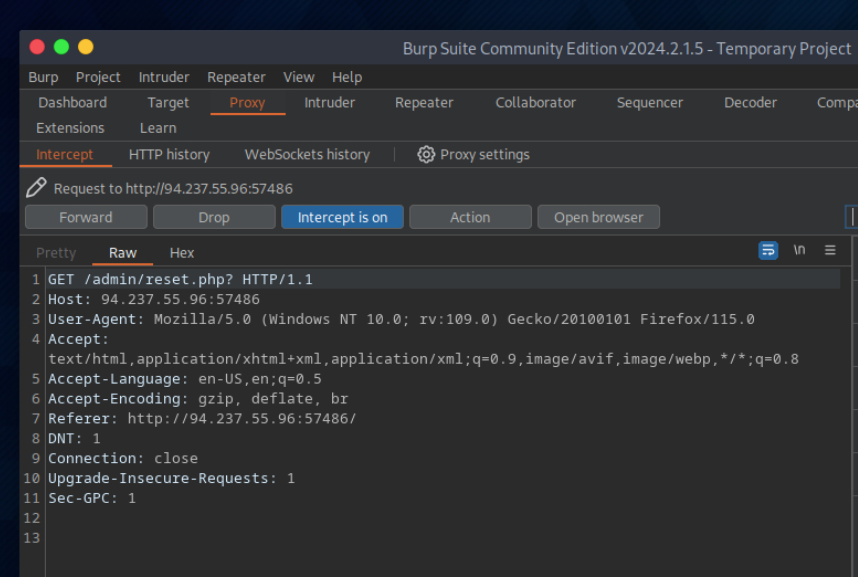Viewport: 858px width, 577px height.
Task: Open the Decoder tab
Action: coord(750,102)
